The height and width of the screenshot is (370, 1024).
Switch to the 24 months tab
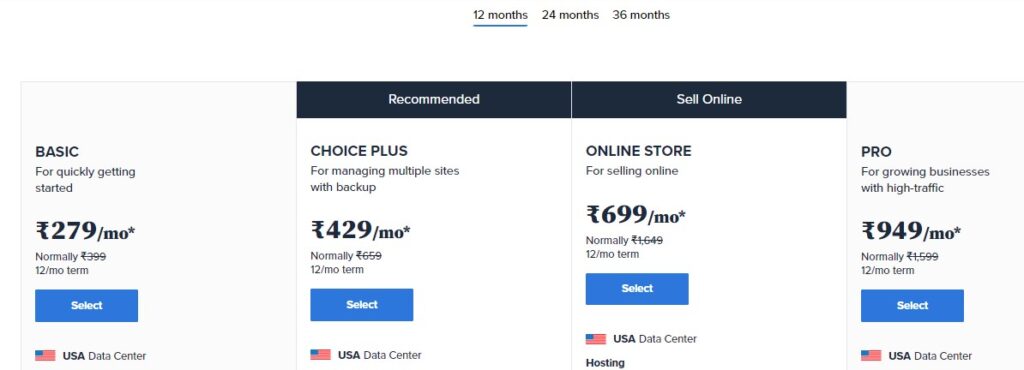pyautogui.click(x=570, y=15)
